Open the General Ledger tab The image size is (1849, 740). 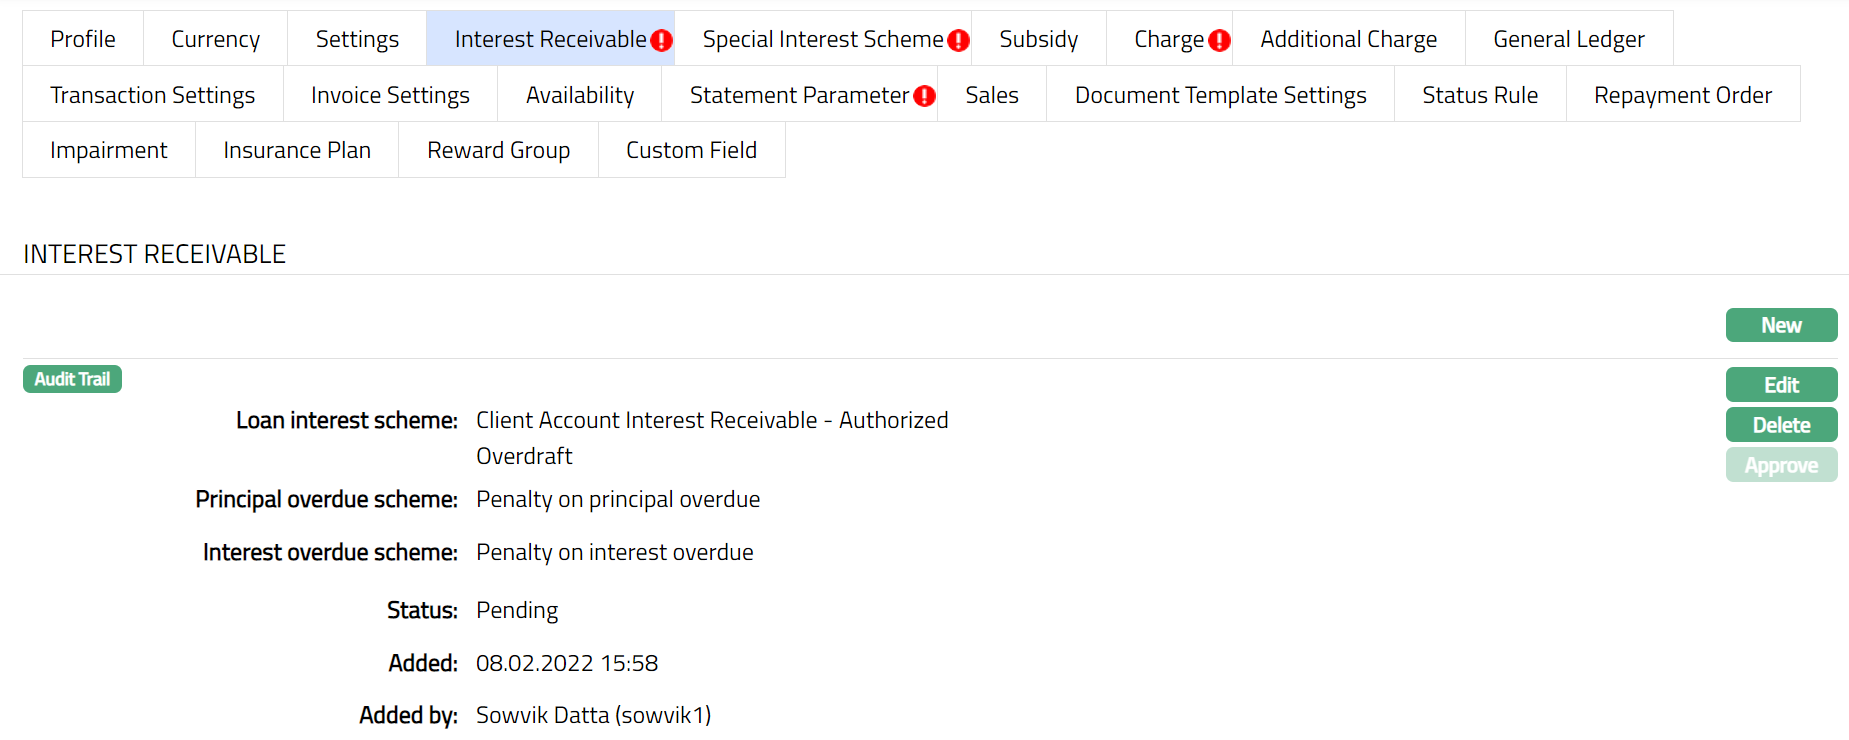(x=1568, y=39)
